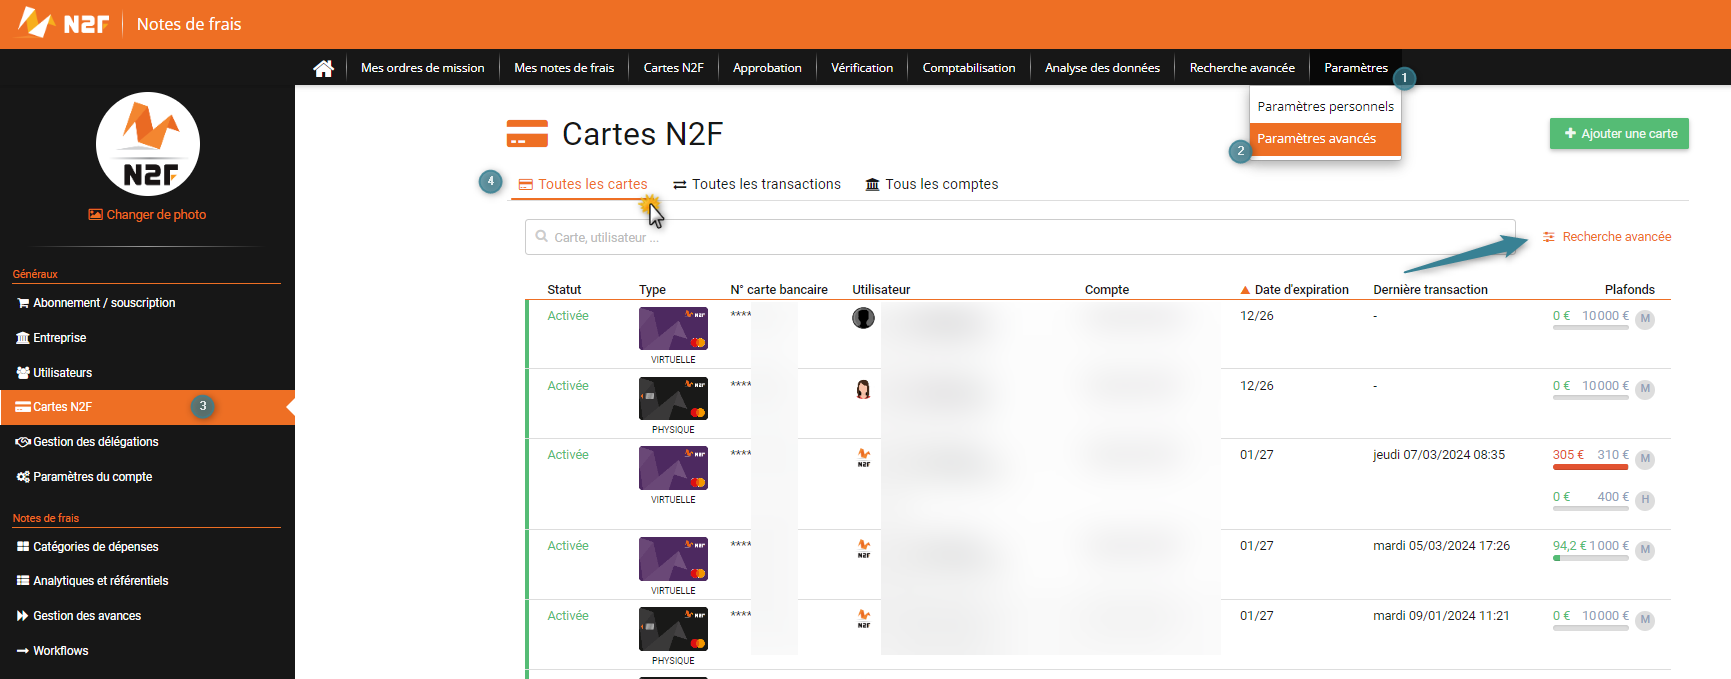Sort the table by the Compte column
This screenshot has width=1731, height=679.
(x=1107, y=290)
